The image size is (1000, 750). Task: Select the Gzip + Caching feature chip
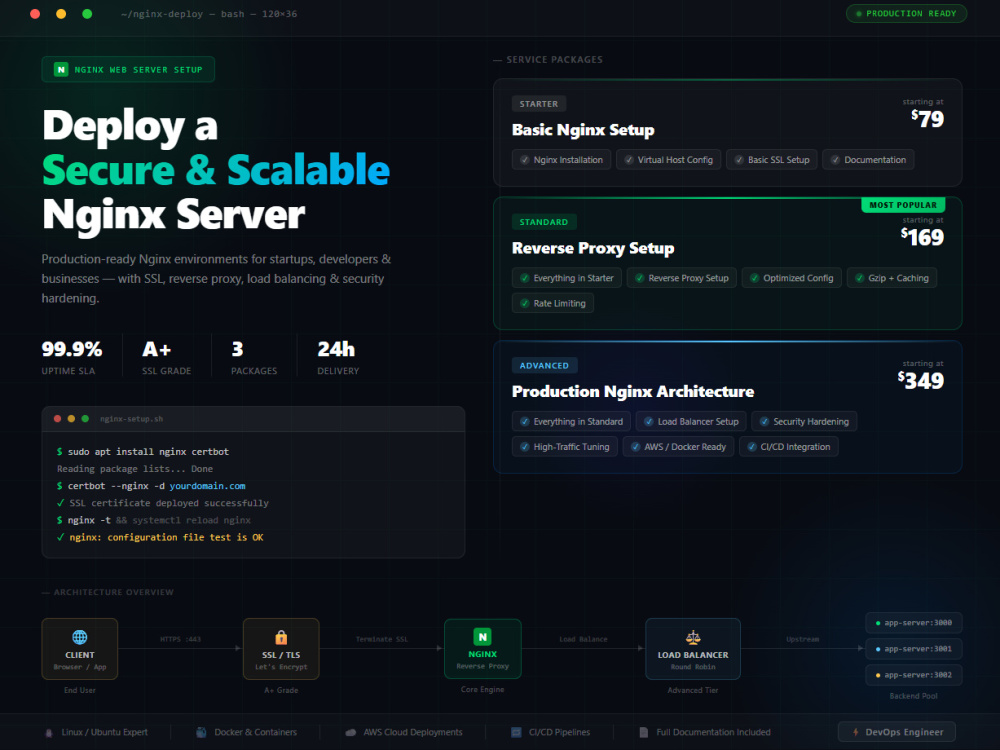click(892, 278)
